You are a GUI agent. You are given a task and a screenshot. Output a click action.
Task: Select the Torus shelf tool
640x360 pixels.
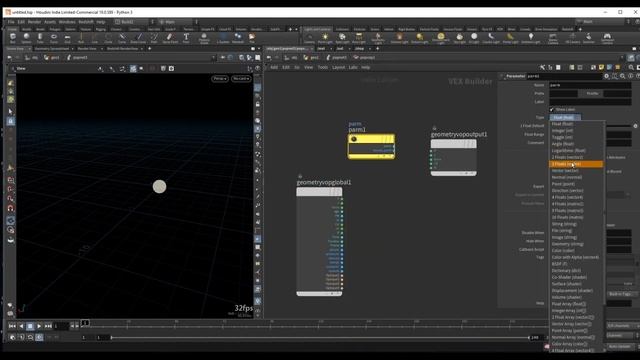pyautogui.click(x=53, y=38)
